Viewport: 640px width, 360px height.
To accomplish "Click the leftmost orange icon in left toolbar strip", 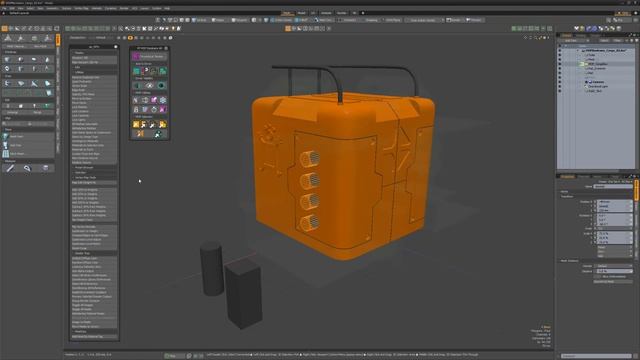I will pos(4,29).
